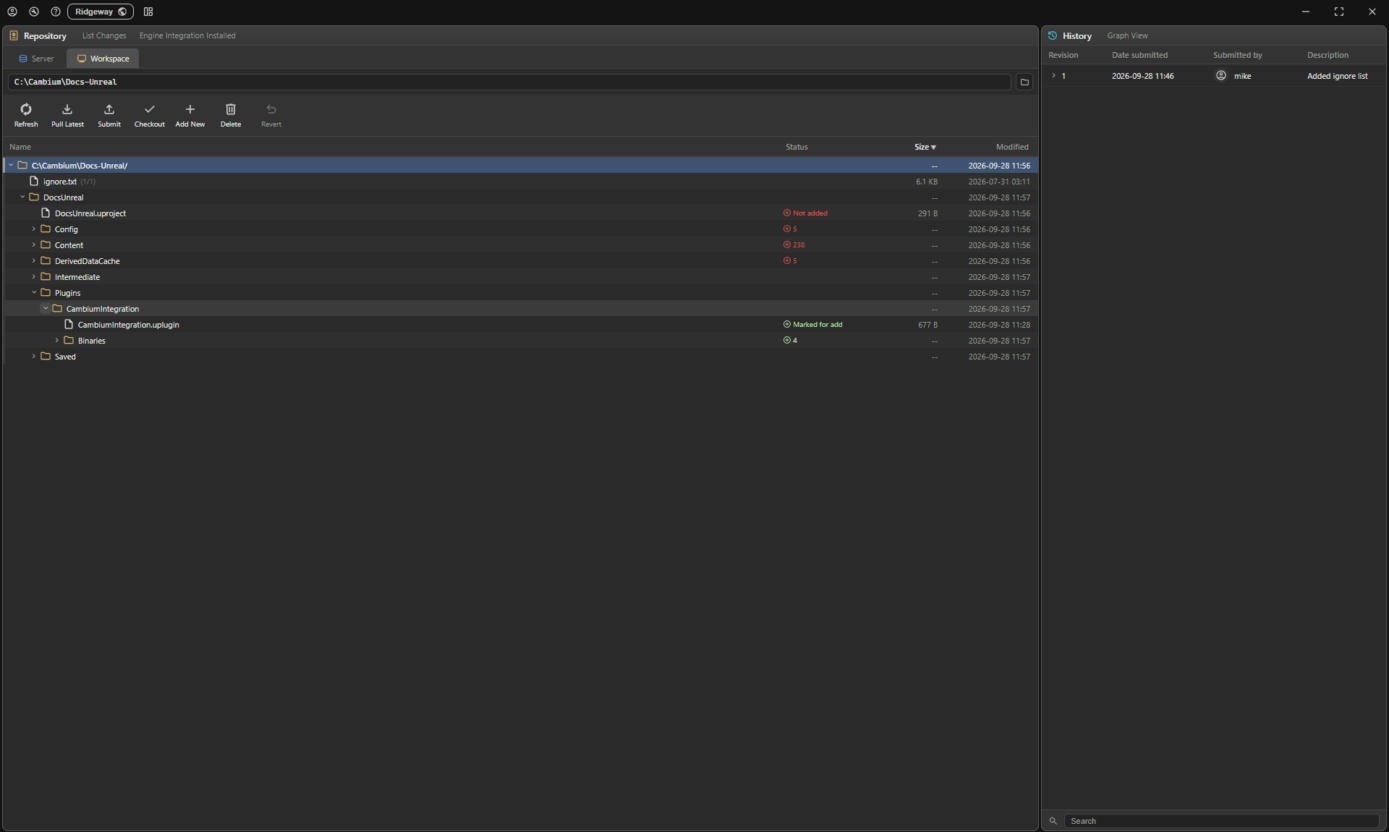This screenshot has height=832, width=1389.
Task: Select the History tab
Action: point(1070,36)
